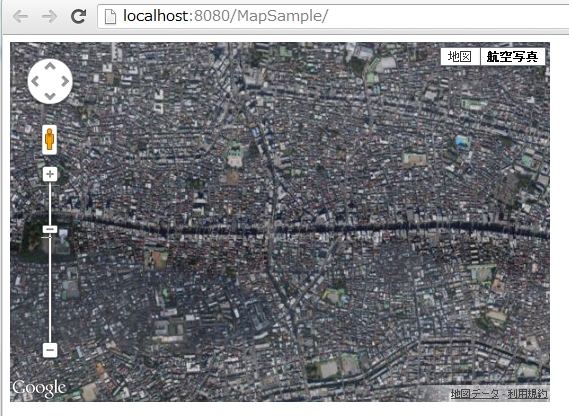Open the 地図データ link
Image resolution: width=569 pixels, height=416 pixels.
(x=475, y=393)
